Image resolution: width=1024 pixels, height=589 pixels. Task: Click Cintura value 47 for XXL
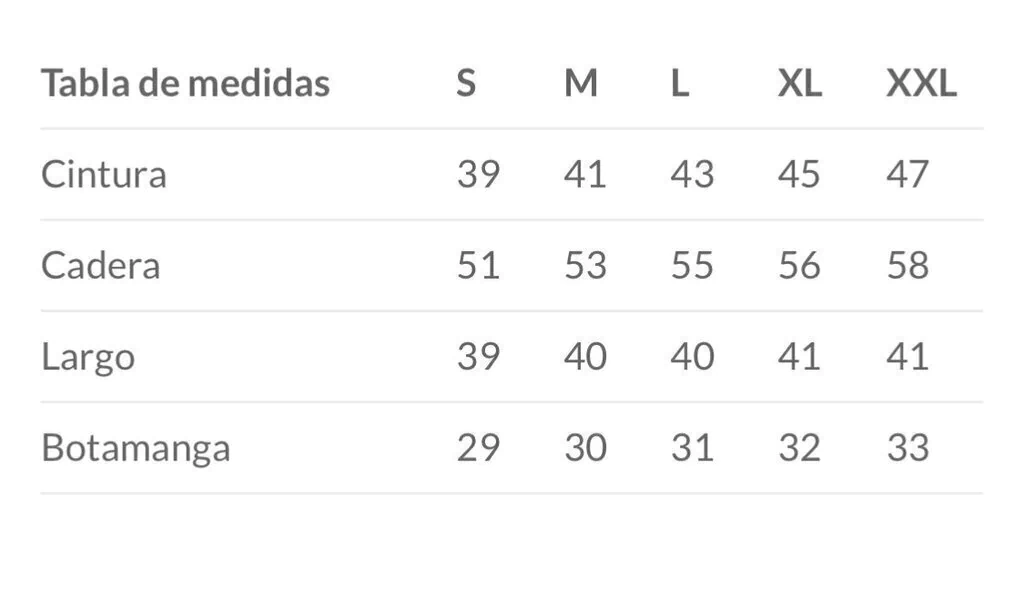tap(907, 174)
